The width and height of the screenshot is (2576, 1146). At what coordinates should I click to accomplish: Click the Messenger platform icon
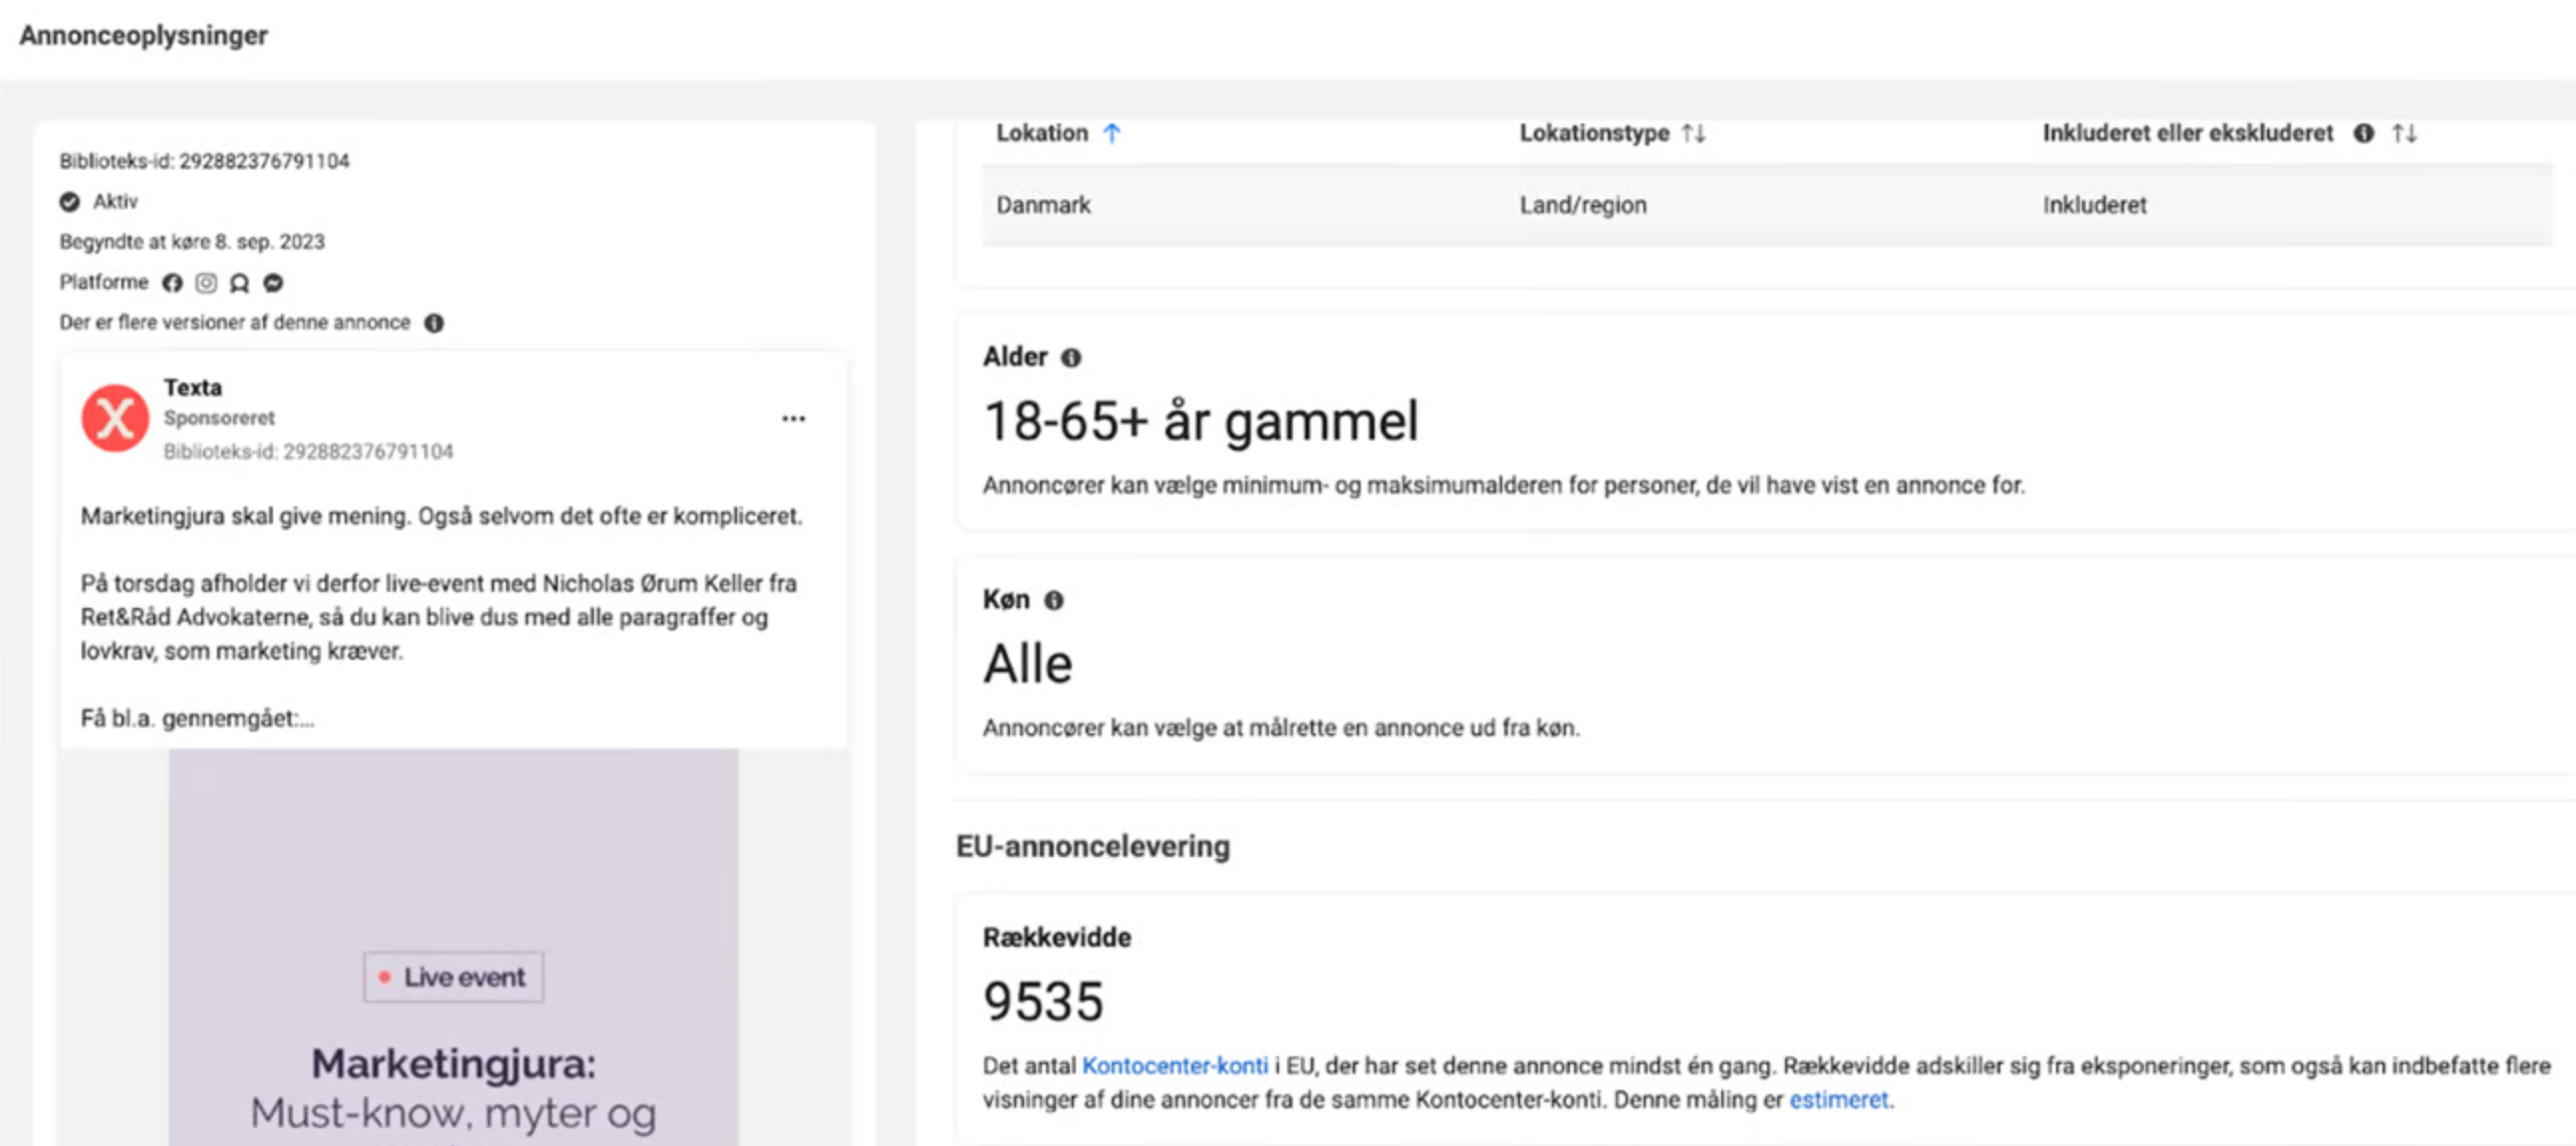[x=273, y=283]
